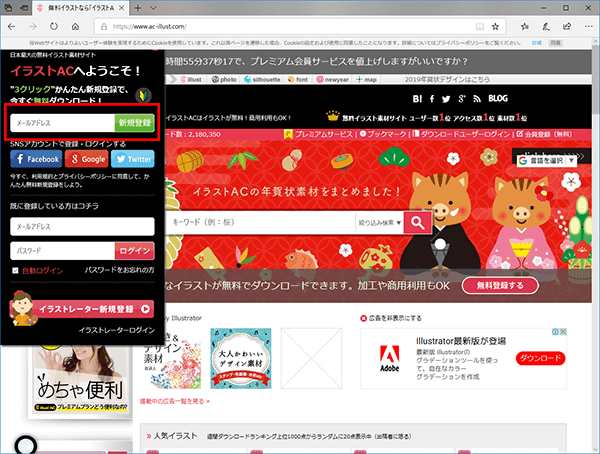Sign up with the Google button
The image size is (600, 454).
(x=87, y=159)
